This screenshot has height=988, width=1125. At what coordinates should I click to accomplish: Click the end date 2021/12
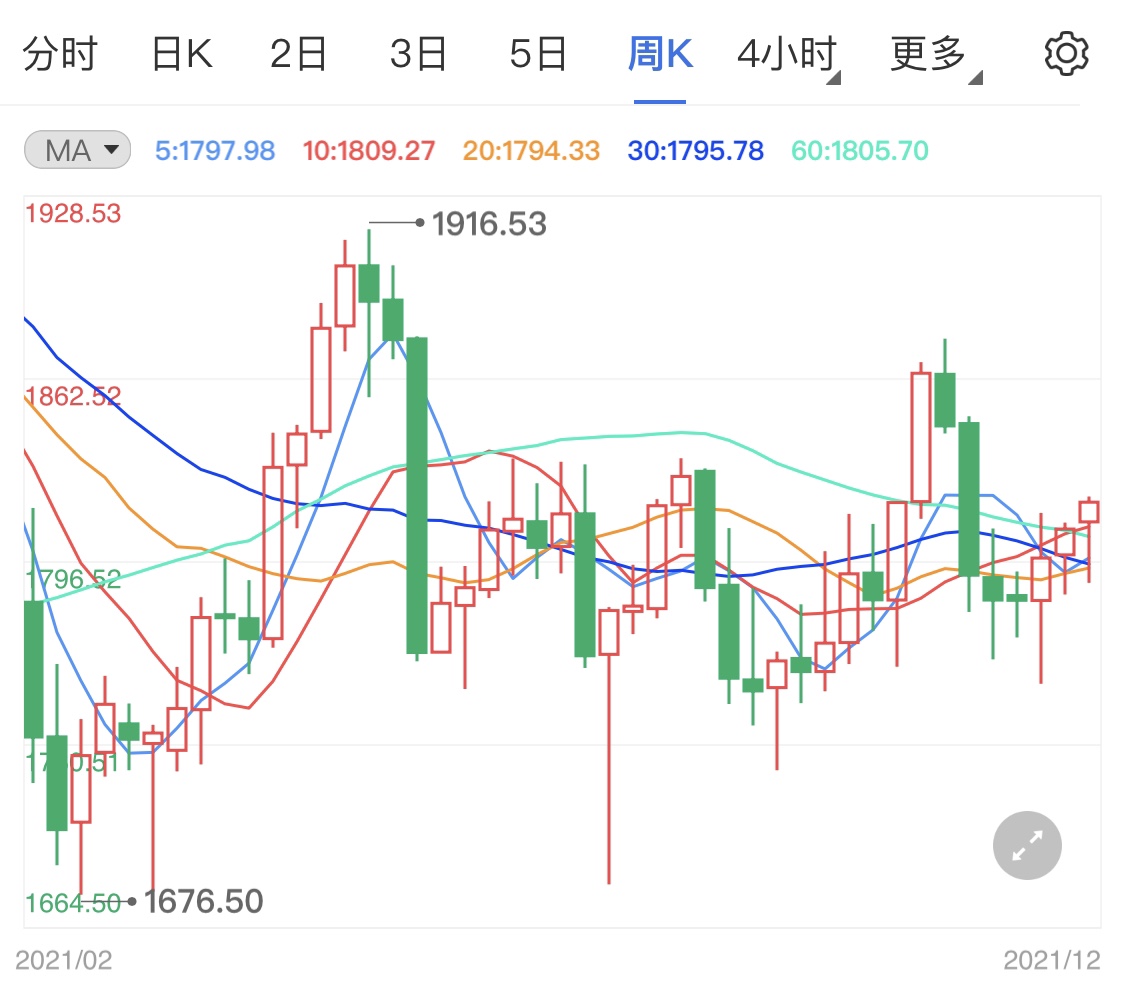pos(1052,960)
